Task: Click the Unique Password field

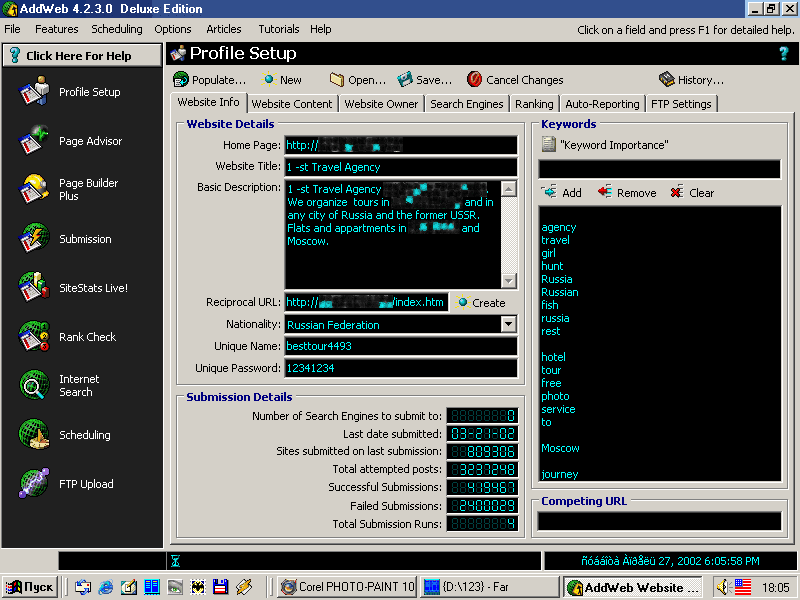Action: (x=401, y=368)
